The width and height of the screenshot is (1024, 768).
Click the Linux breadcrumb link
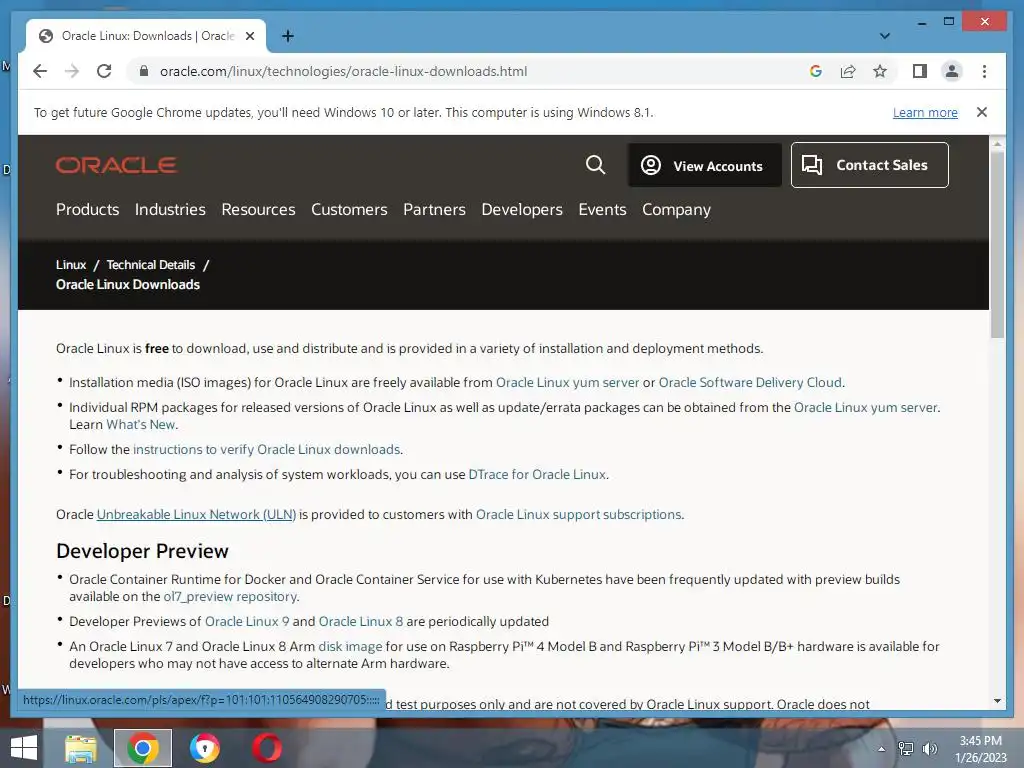[71, 264]
